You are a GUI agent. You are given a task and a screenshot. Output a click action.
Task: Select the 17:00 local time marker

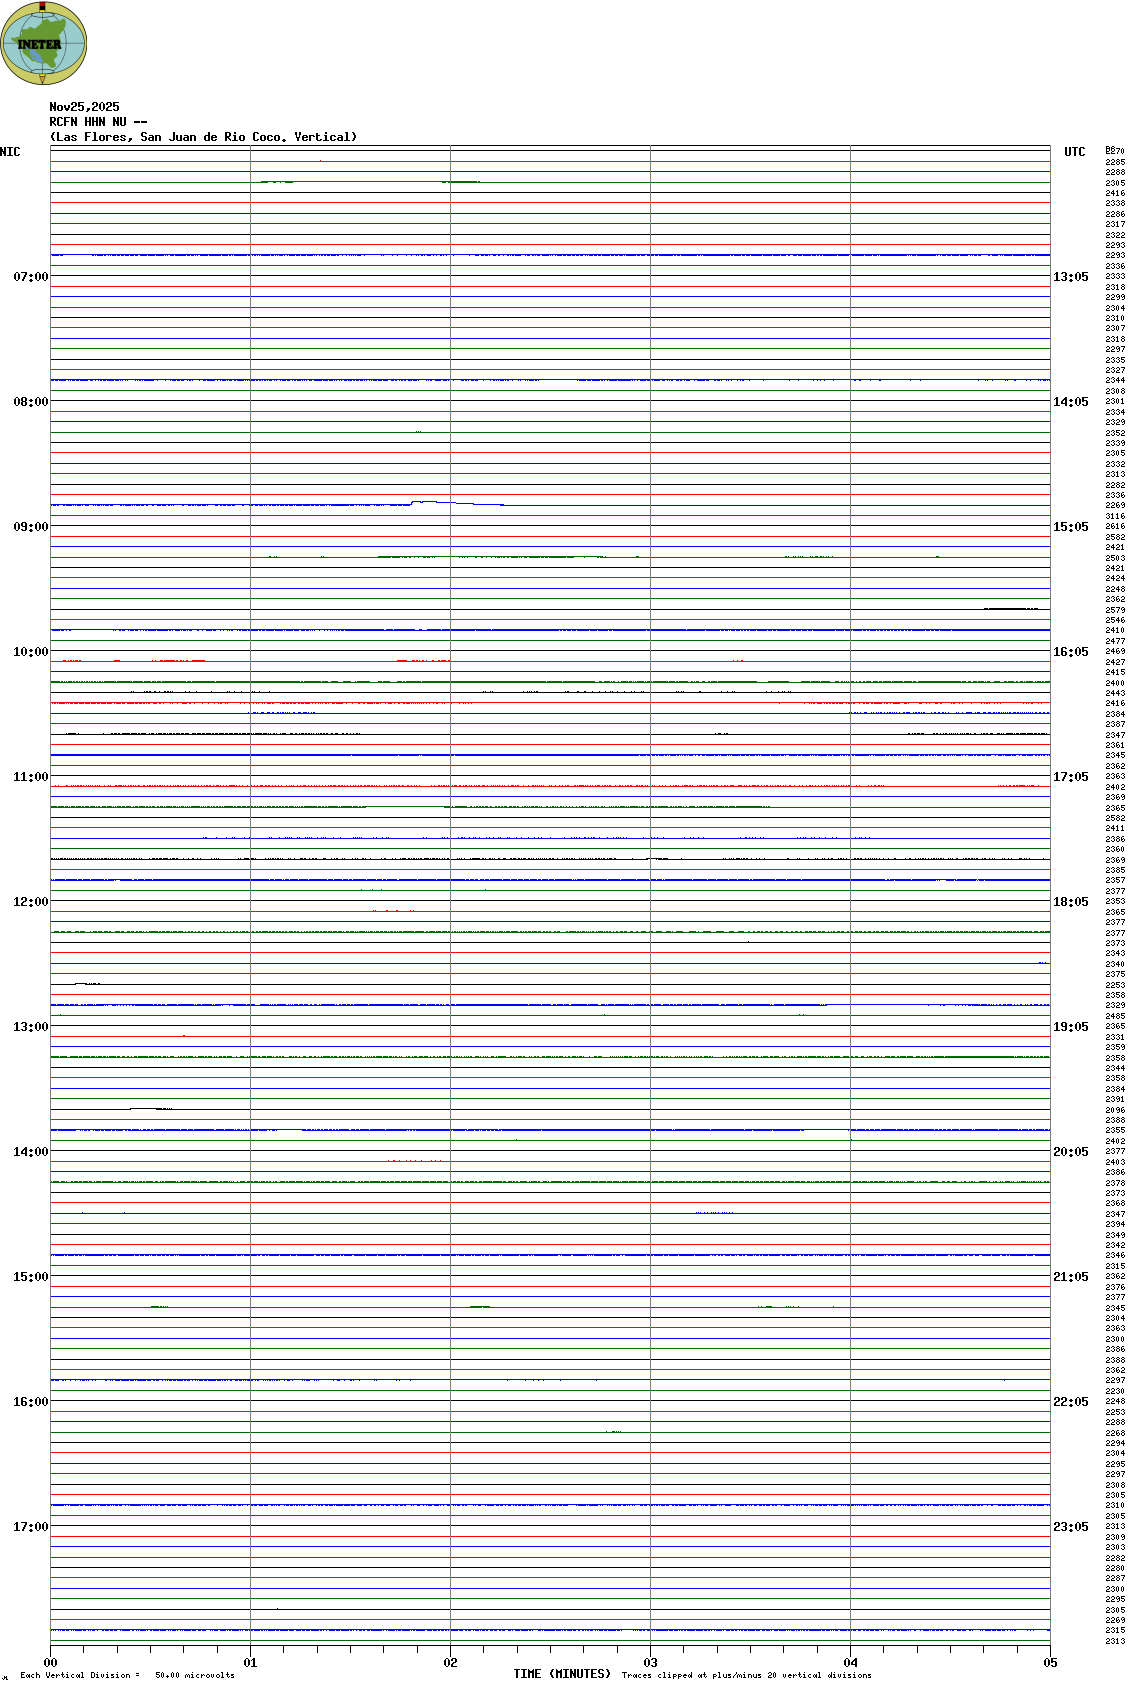[x=30, y=1527]
